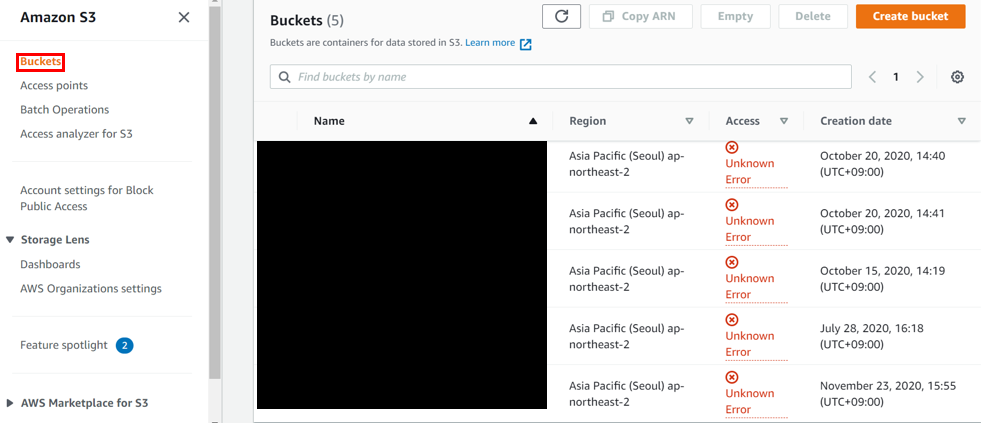Sort buckets by Creation date arrow
This screenshot has height=423, width=981.
pos(962,121)
